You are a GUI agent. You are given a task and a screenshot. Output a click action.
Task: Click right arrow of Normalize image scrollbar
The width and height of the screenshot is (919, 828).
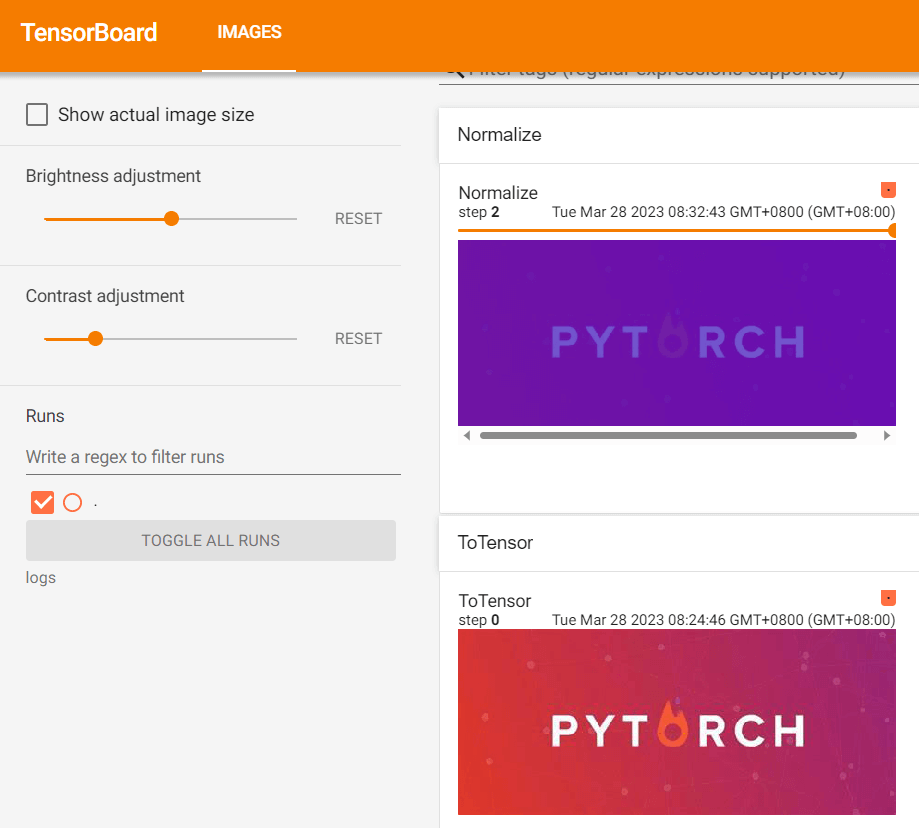pyautogui.click(x=887, y=435)
